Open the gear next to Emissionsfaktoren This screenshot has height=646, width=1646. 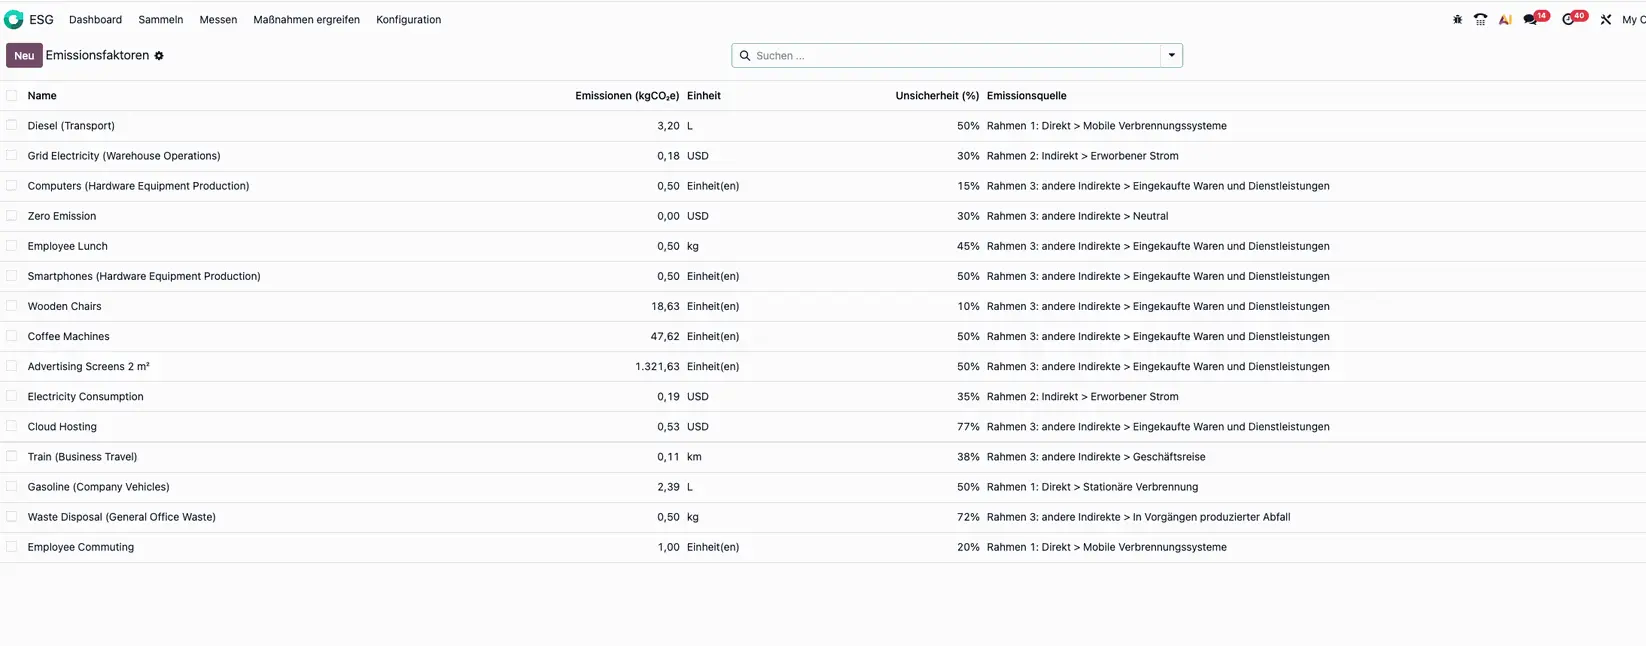(x=159, y=56)
